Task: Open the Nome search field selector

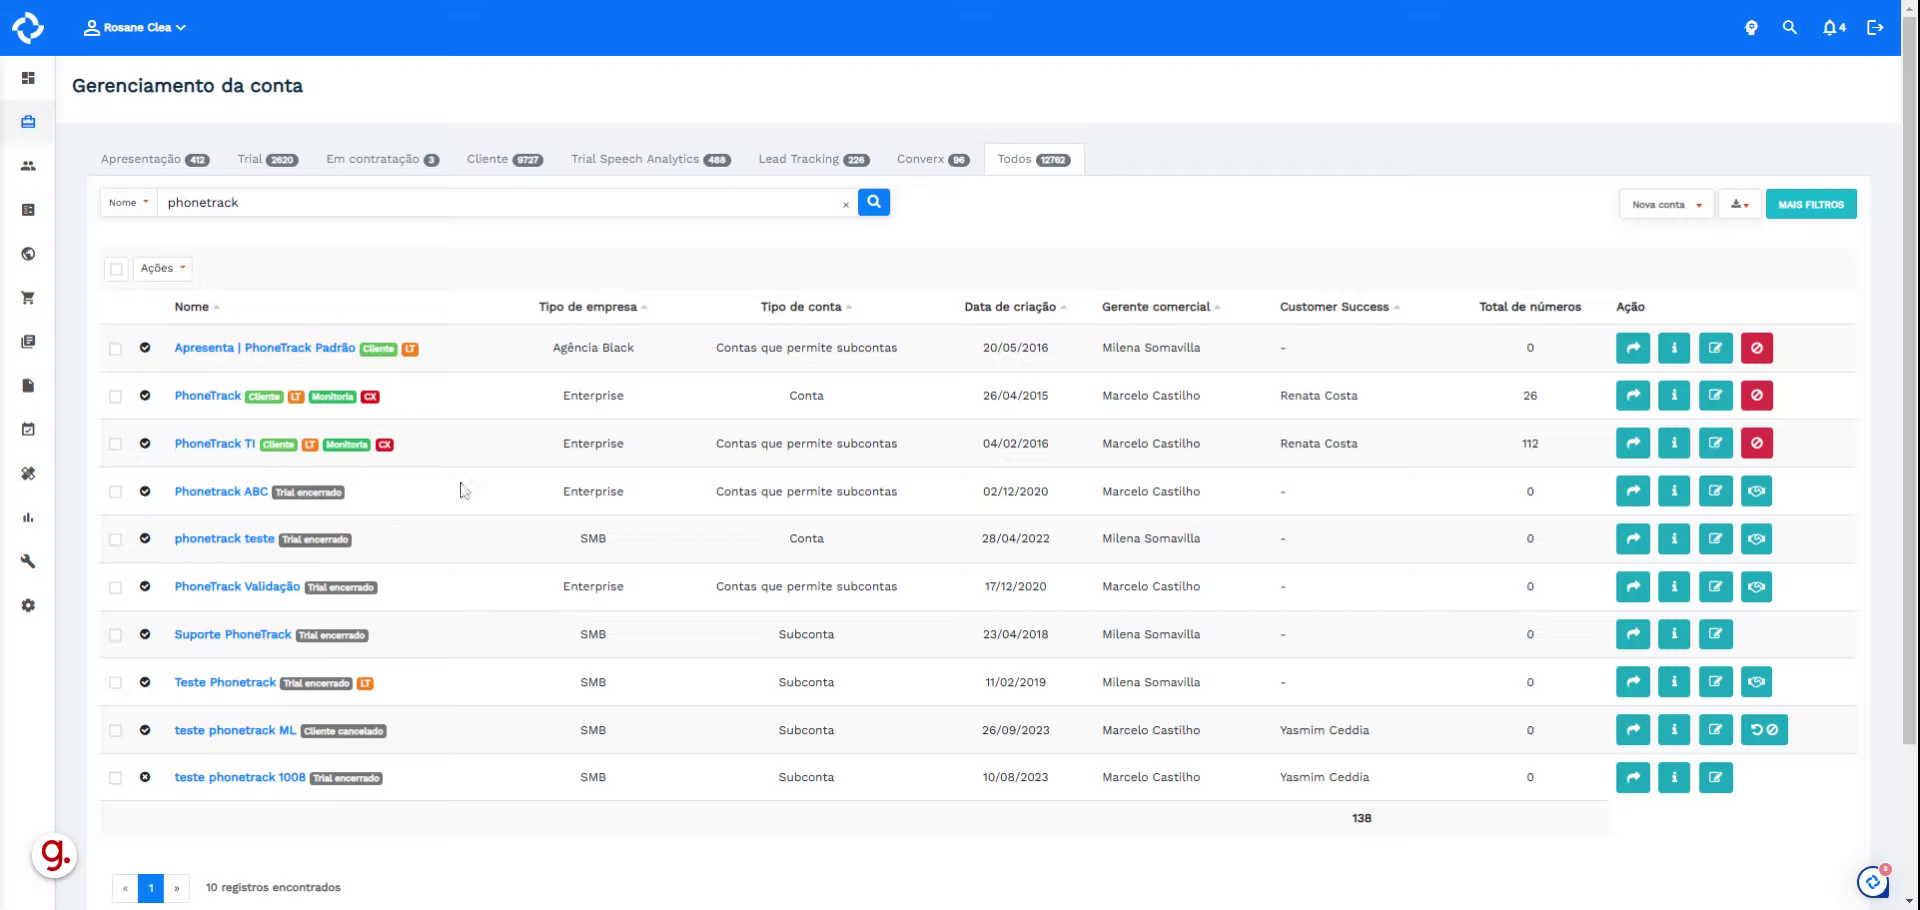Action: tap(129, 203)
